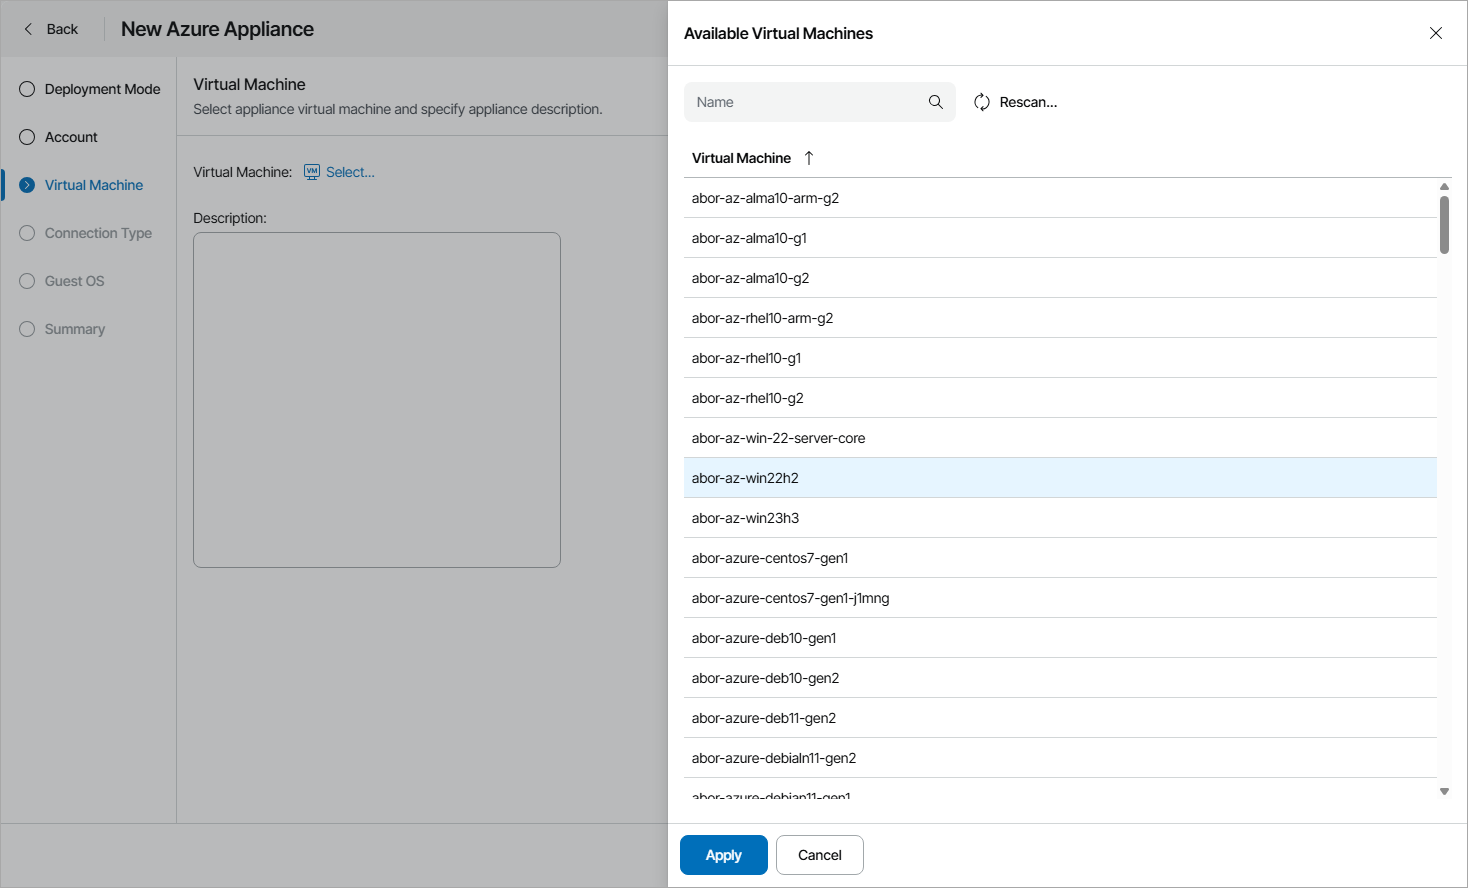
Task: Click the Cancel button
Action: [x=819, y=855]
